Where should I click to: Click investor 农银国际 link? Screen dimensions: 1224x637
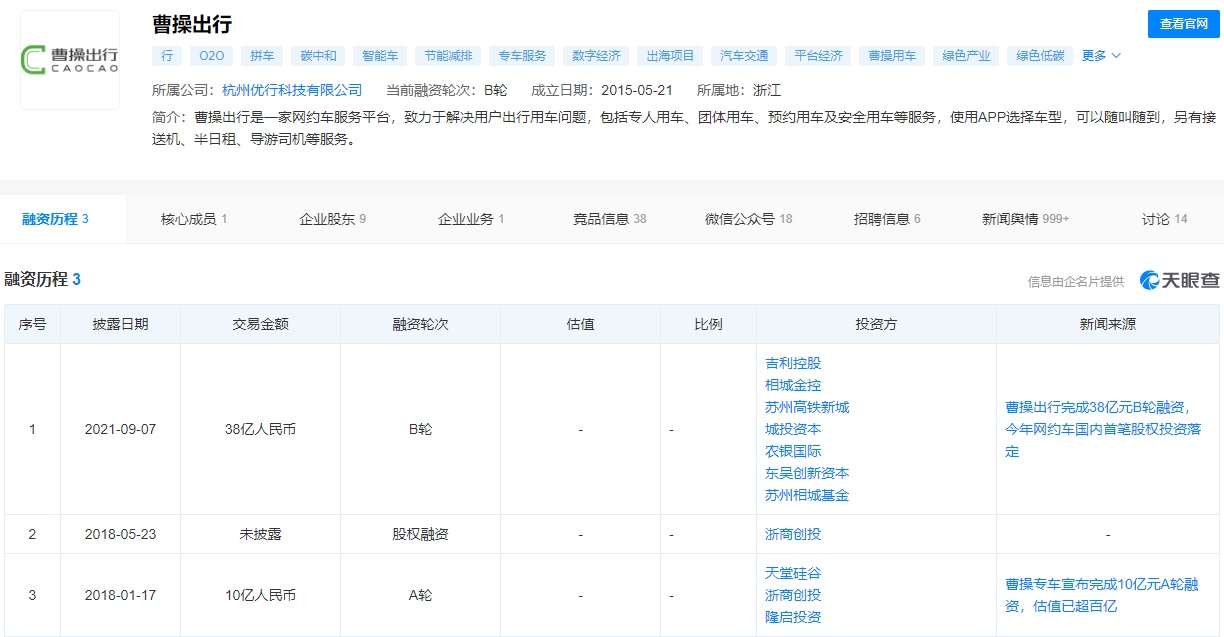click(793, 451)
